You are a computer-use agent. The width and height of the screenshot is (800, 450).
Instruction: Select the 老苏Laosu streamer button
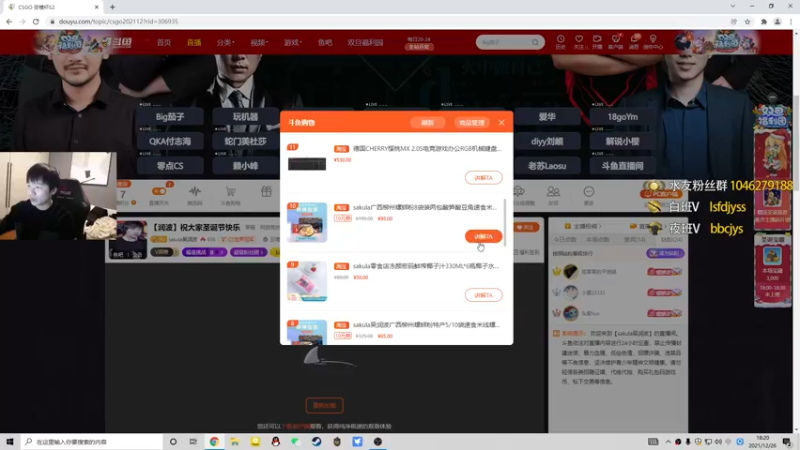pos(547,166)
